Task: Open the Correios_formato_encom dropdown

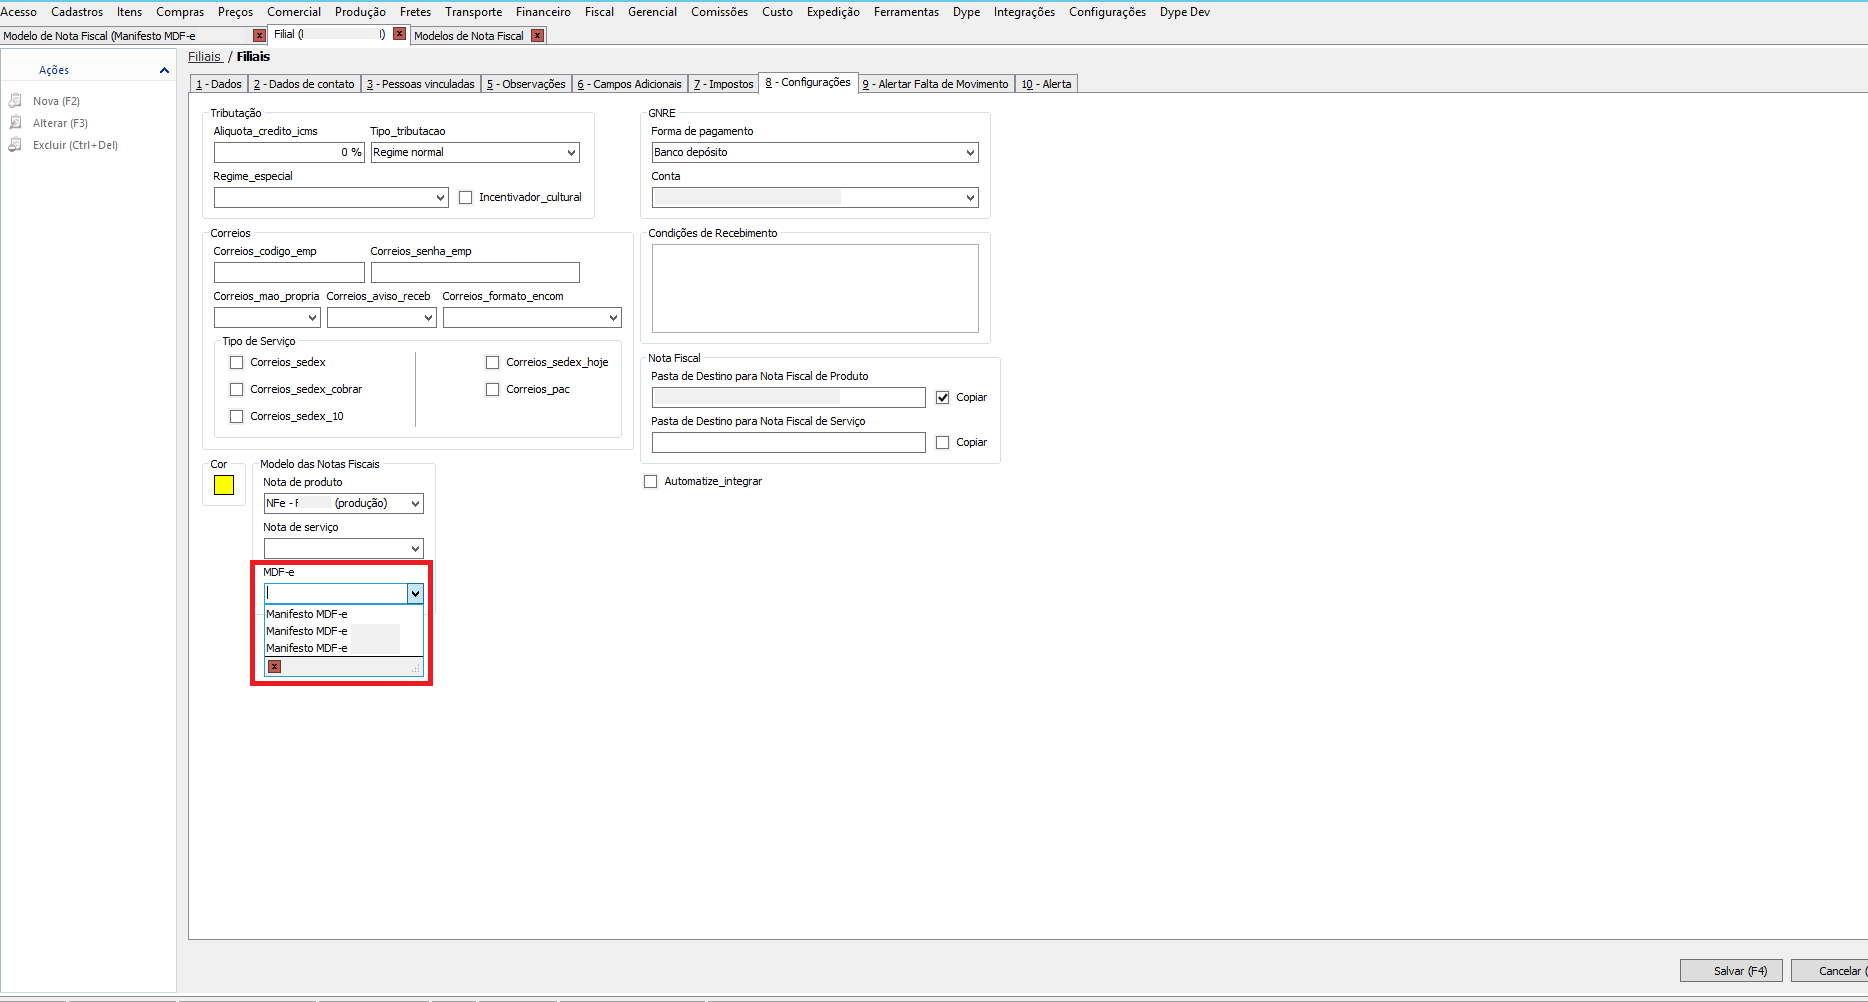Action: [x=613, y=318]
